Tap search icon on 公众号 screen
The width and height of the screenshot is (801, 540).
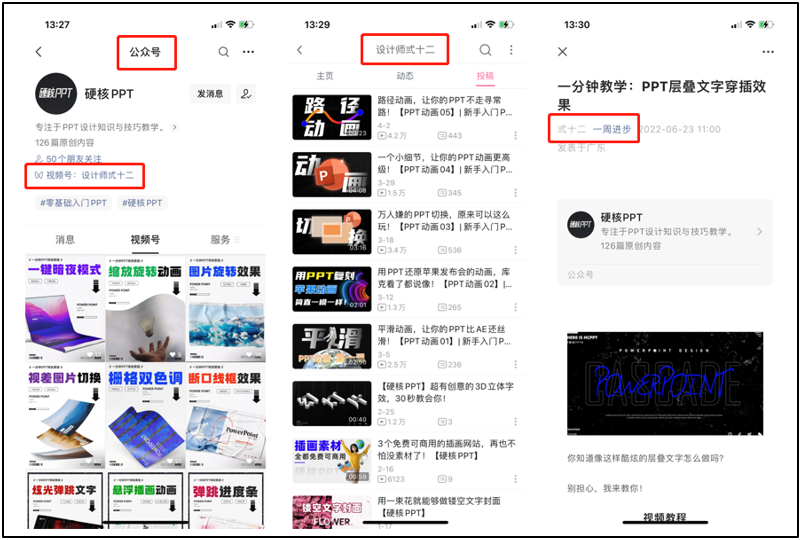tap(224, 52)
